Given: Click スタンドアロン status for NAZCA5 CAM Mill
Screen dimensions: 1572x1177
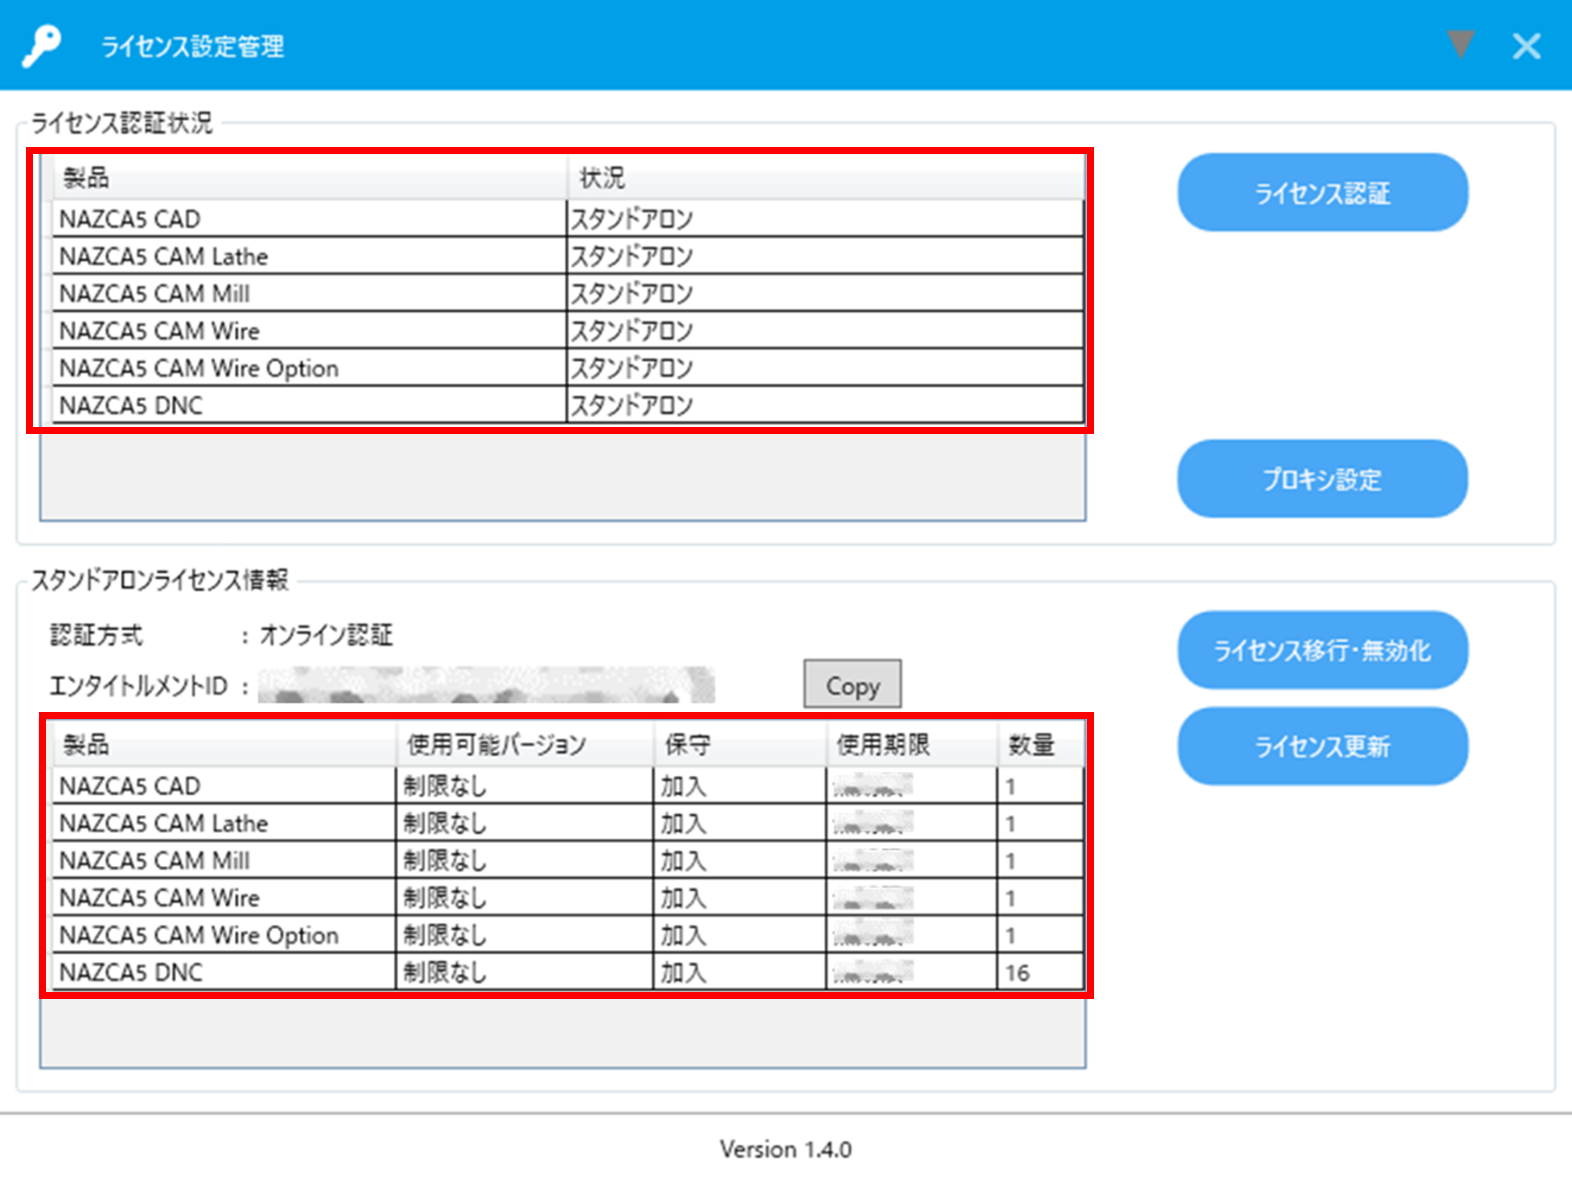Looking at the screenshot, I should (825, 293).
